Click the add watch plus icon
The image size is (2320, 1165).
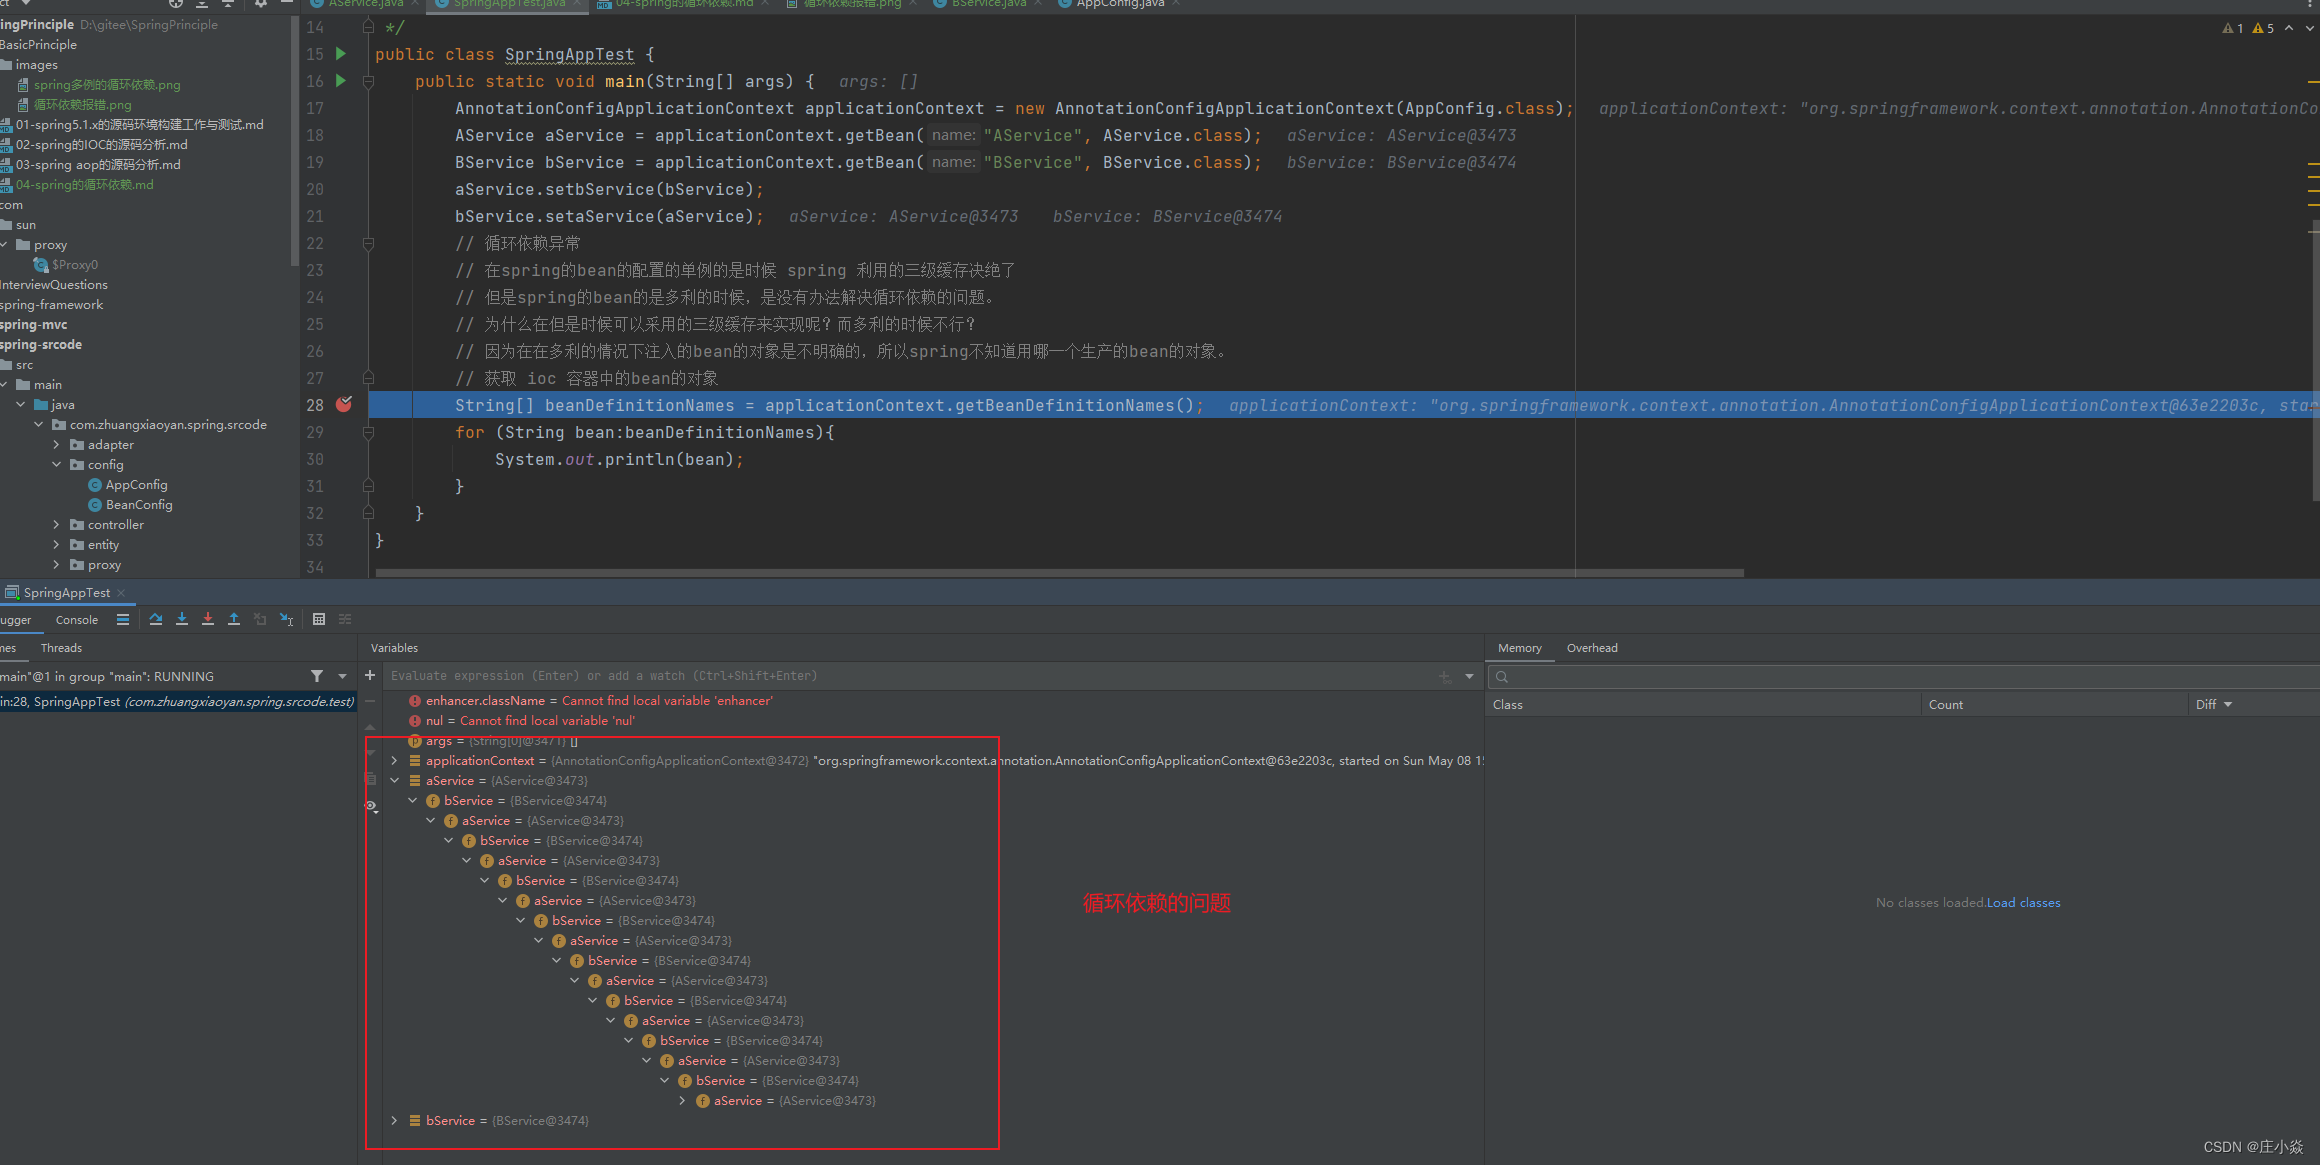(x=370, y=676)
